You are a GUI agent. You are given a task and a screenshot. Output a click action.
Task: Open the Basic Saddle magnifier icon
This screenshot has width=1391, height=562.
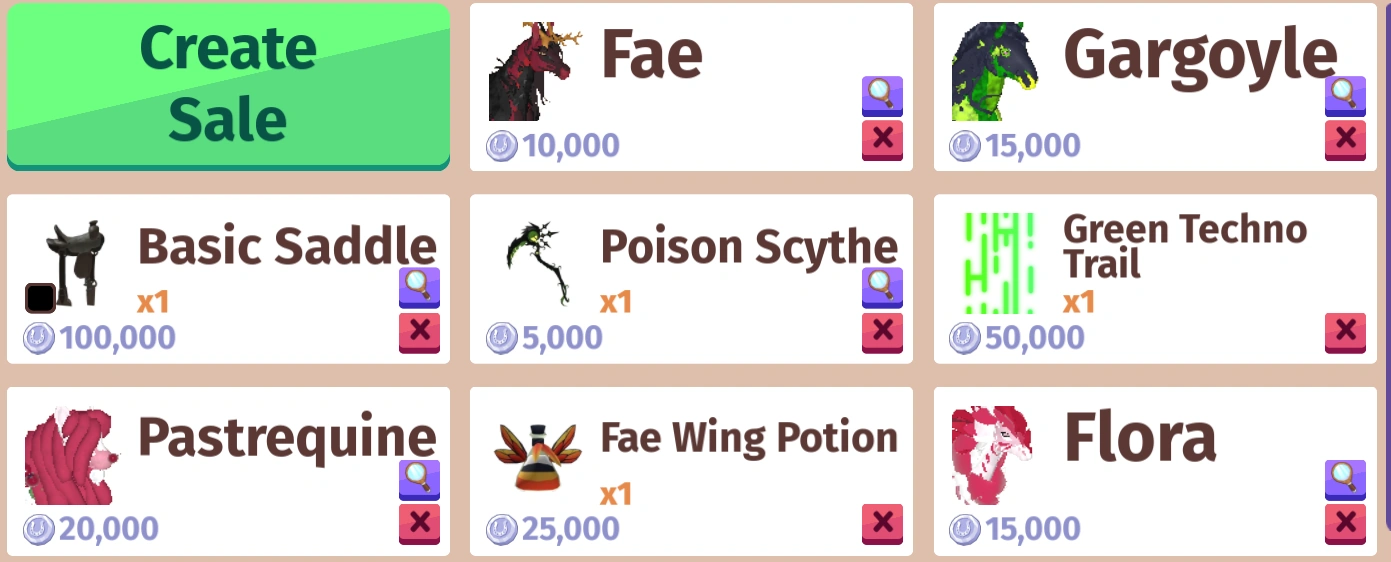click(419, 288)
